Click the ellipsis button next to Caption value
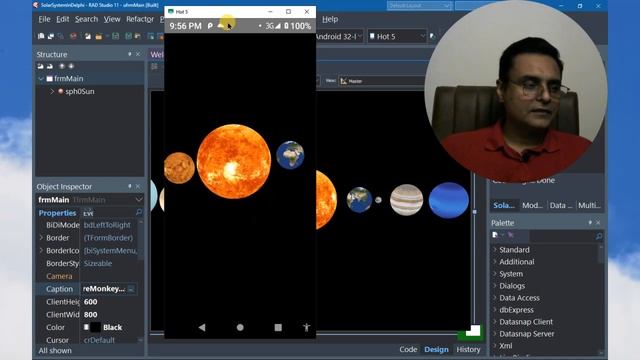Image resolution: width=640 pixels, height=360 pixels. 131,289
